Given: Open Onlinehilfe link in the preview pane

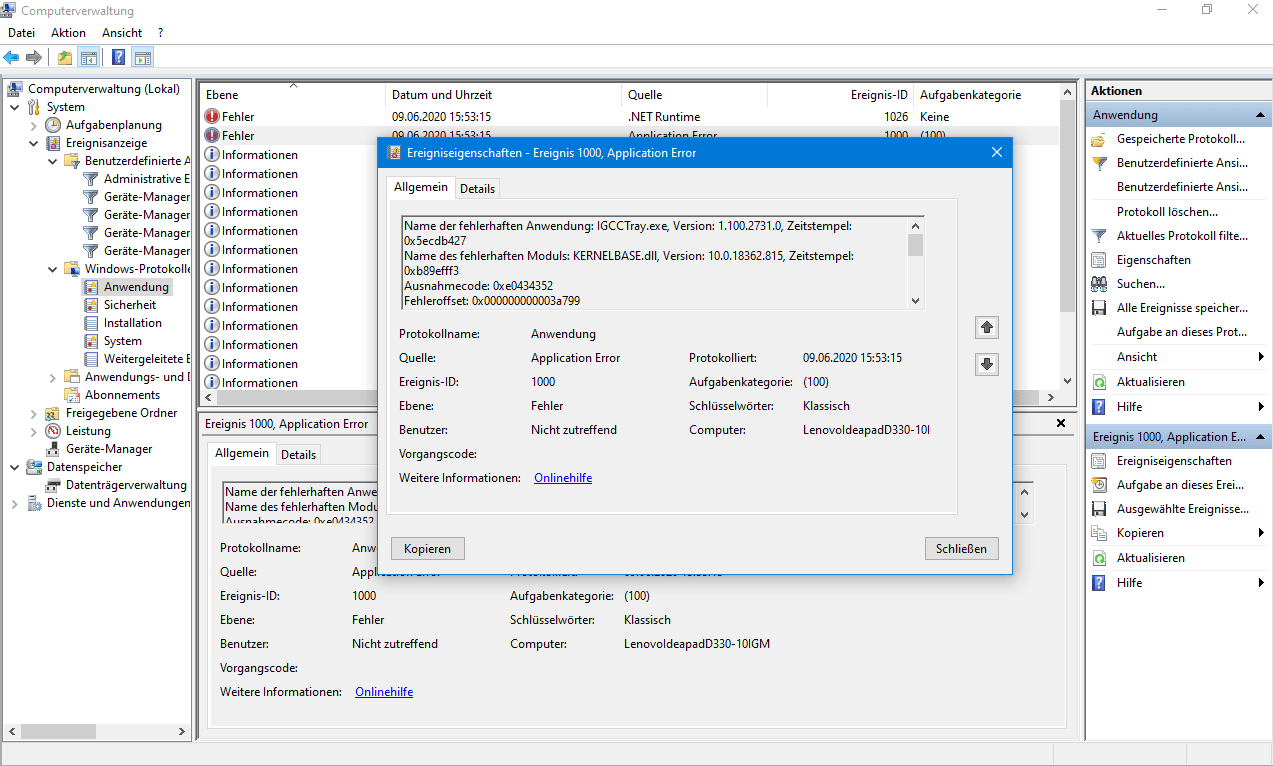Looking at the screenshot, I should (384, 692).
